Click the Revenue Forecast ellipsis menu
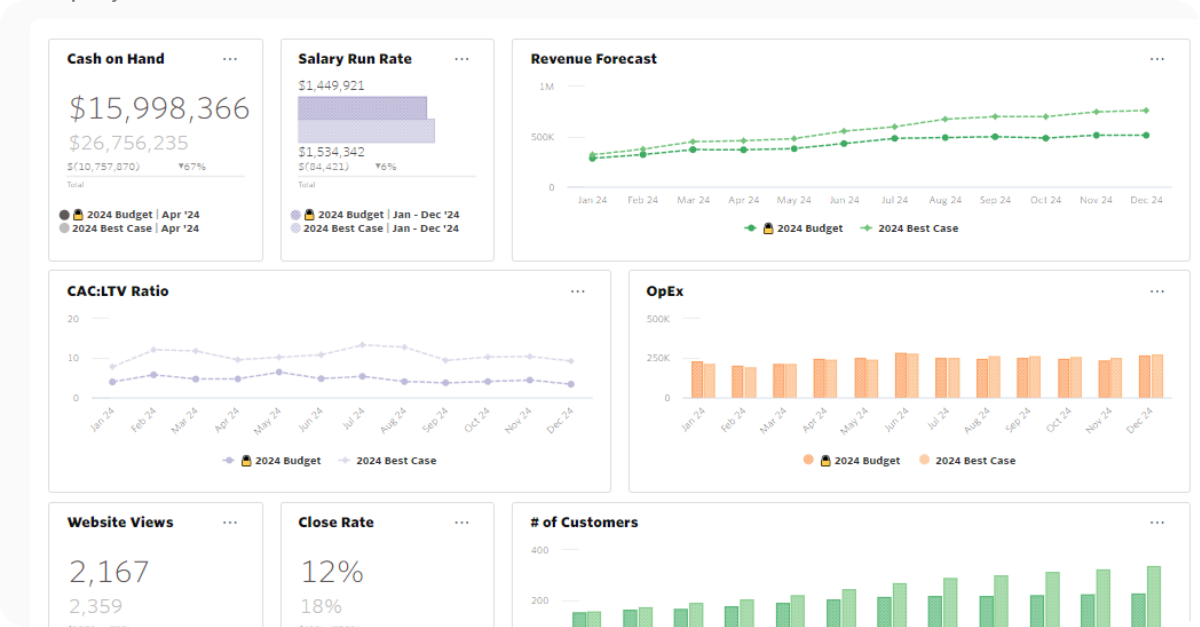 [1156, 59]
